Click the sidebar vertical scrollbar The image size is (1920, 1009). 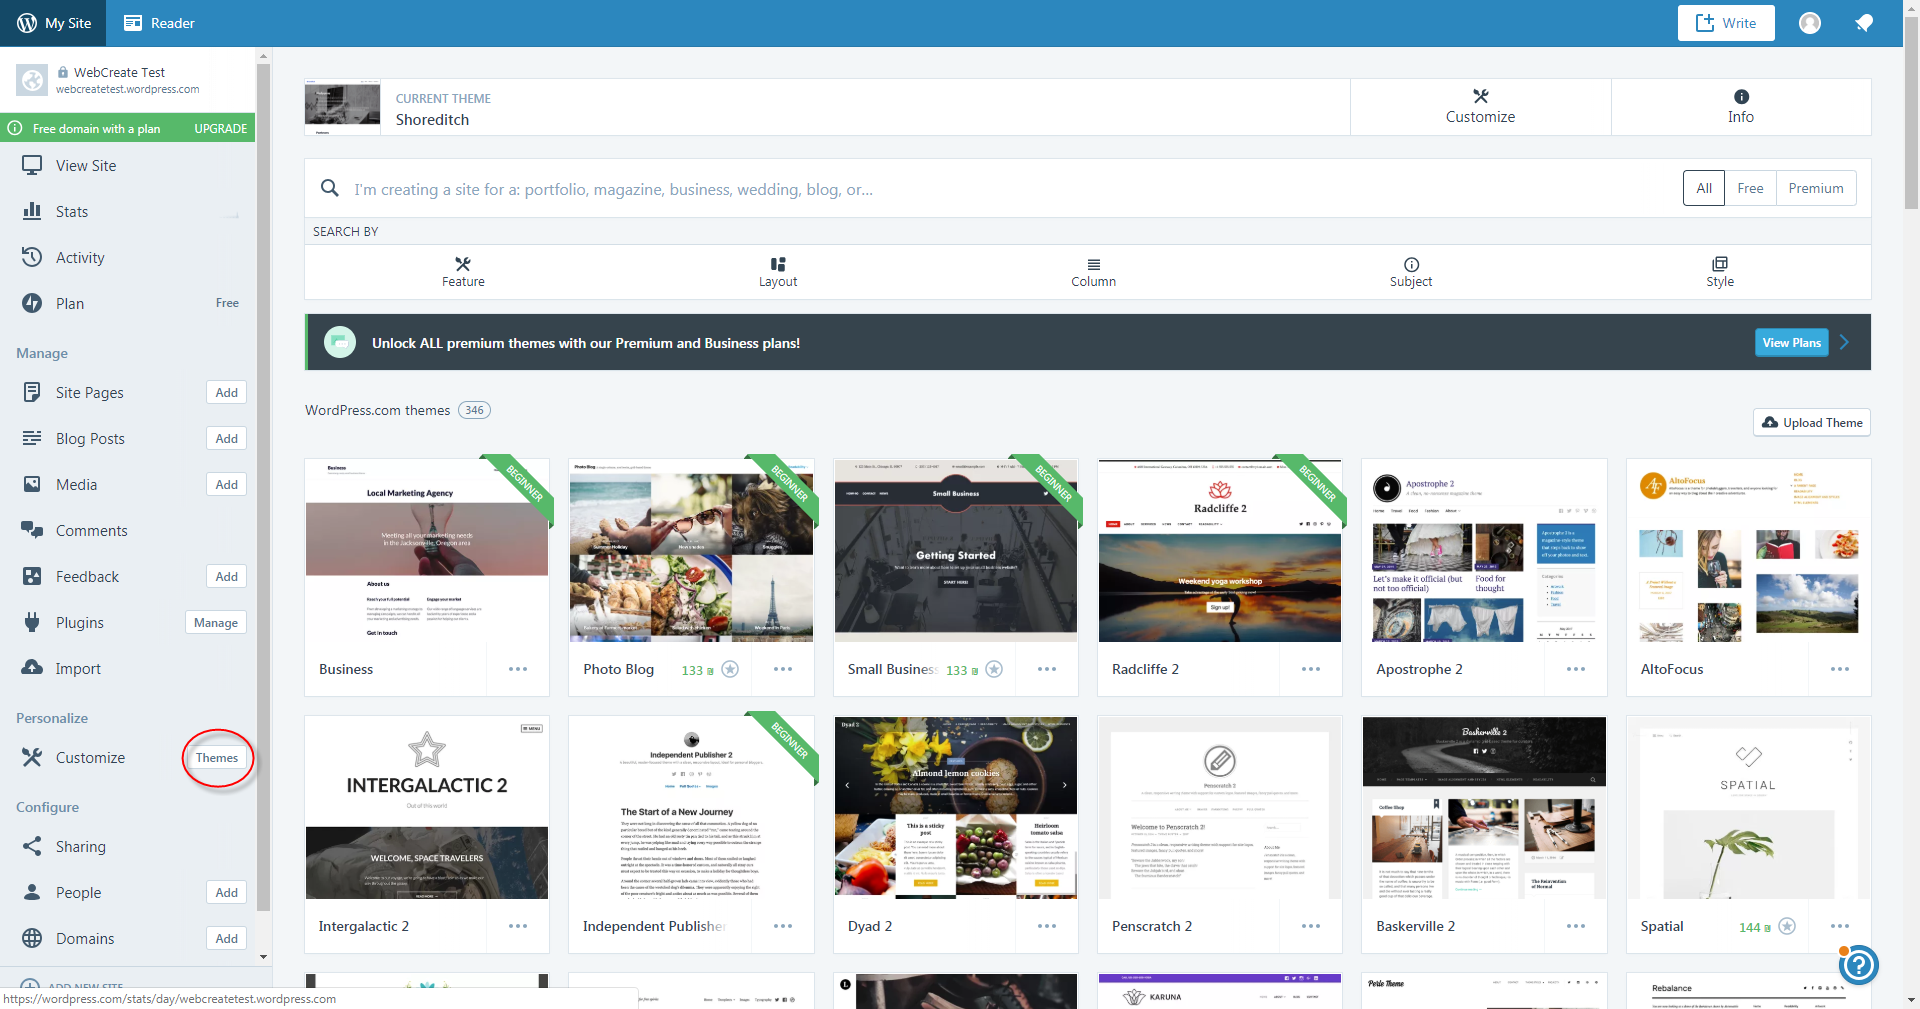pos(263,487)
